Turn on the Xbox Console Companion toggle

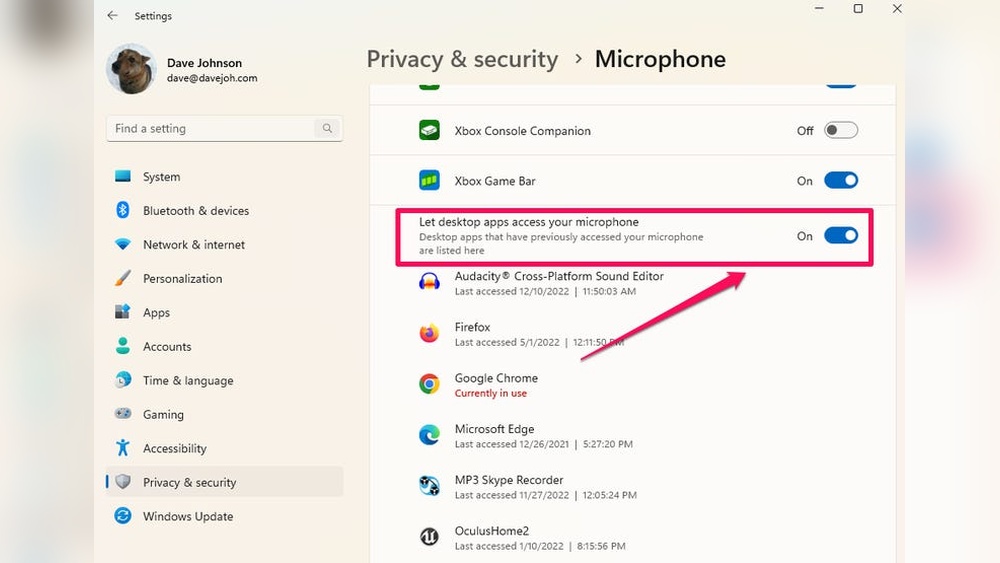(x=841, y=130)
